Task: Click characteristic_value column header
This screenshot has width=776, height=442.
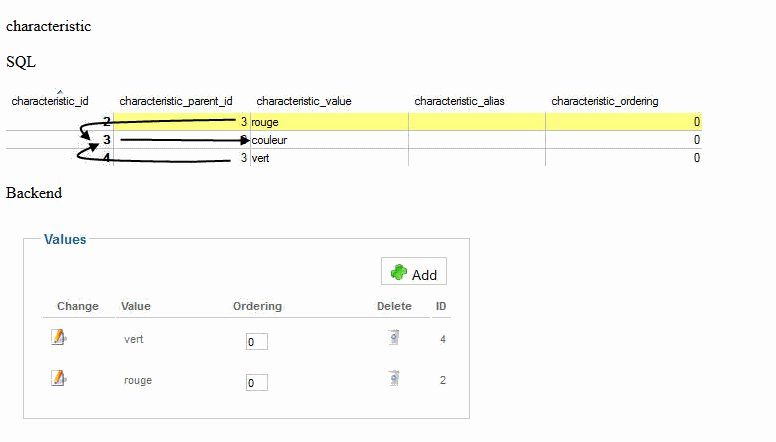Action: point(304,101)
